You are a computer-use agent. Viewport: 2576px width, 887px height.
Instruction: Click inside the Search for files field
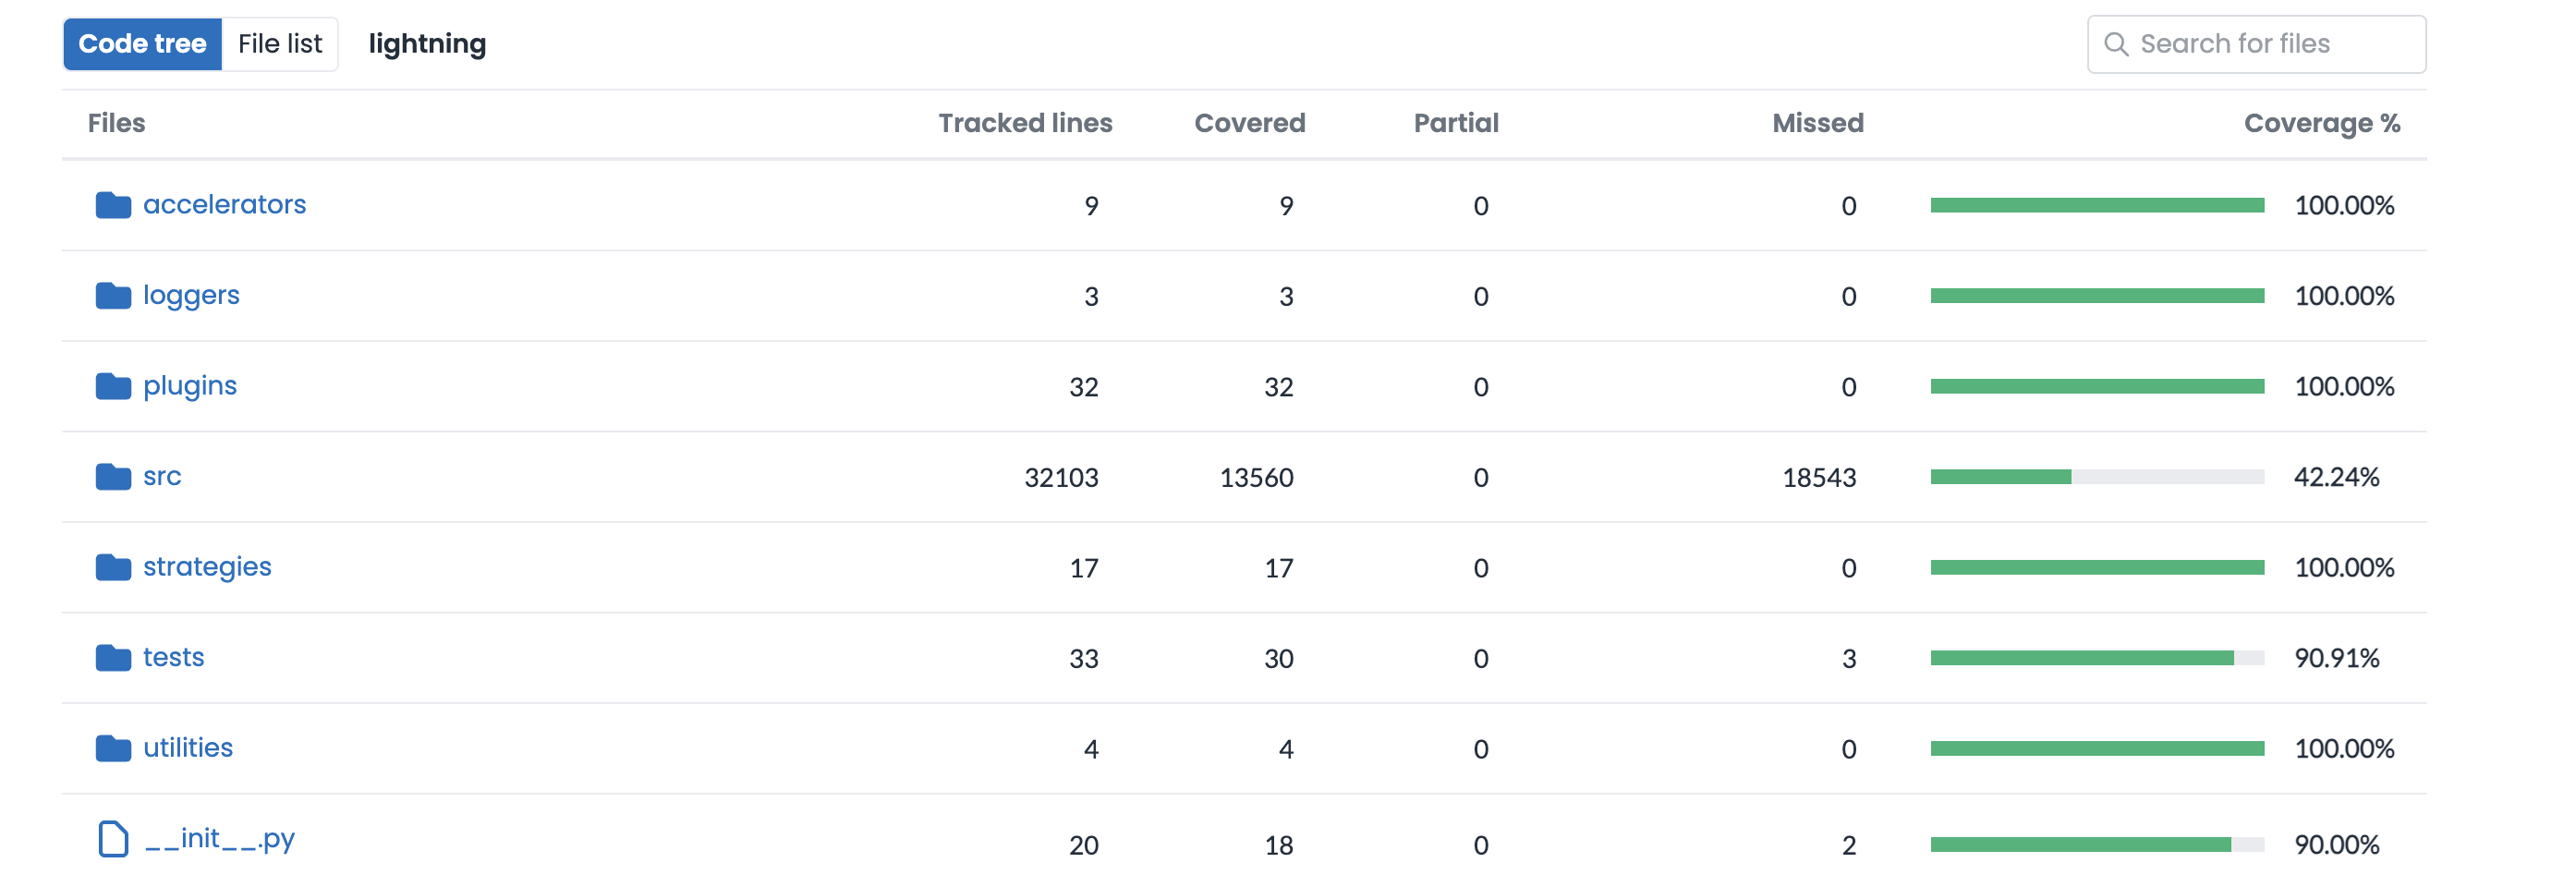pos(2255,44)
